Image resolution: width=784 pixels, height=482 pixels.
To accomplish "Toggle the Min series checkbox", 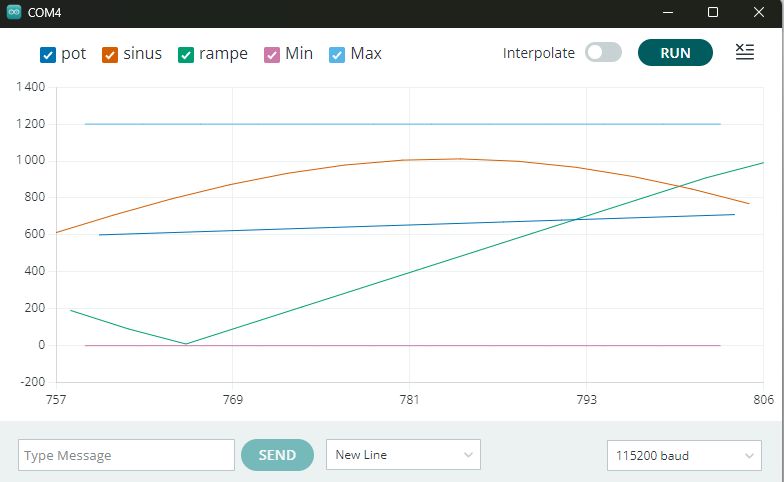I will [272, 55].
